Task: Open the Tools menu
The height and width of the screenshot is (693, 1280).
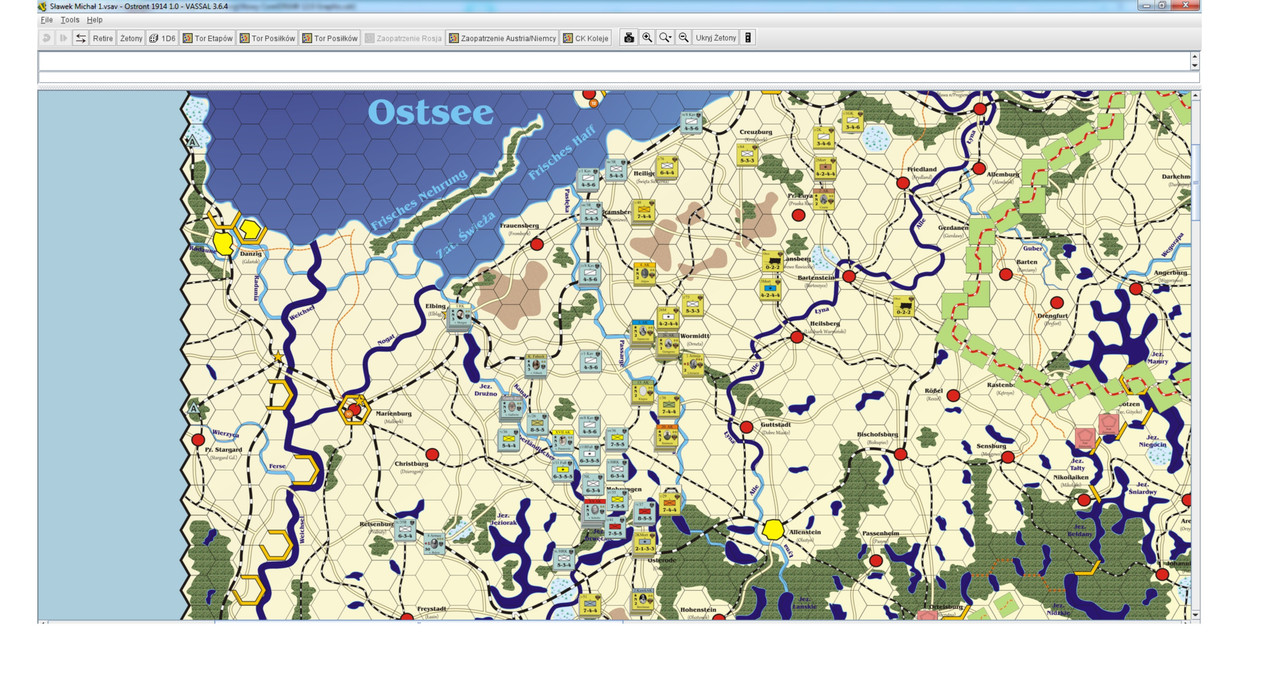Action: pos(70,20)
